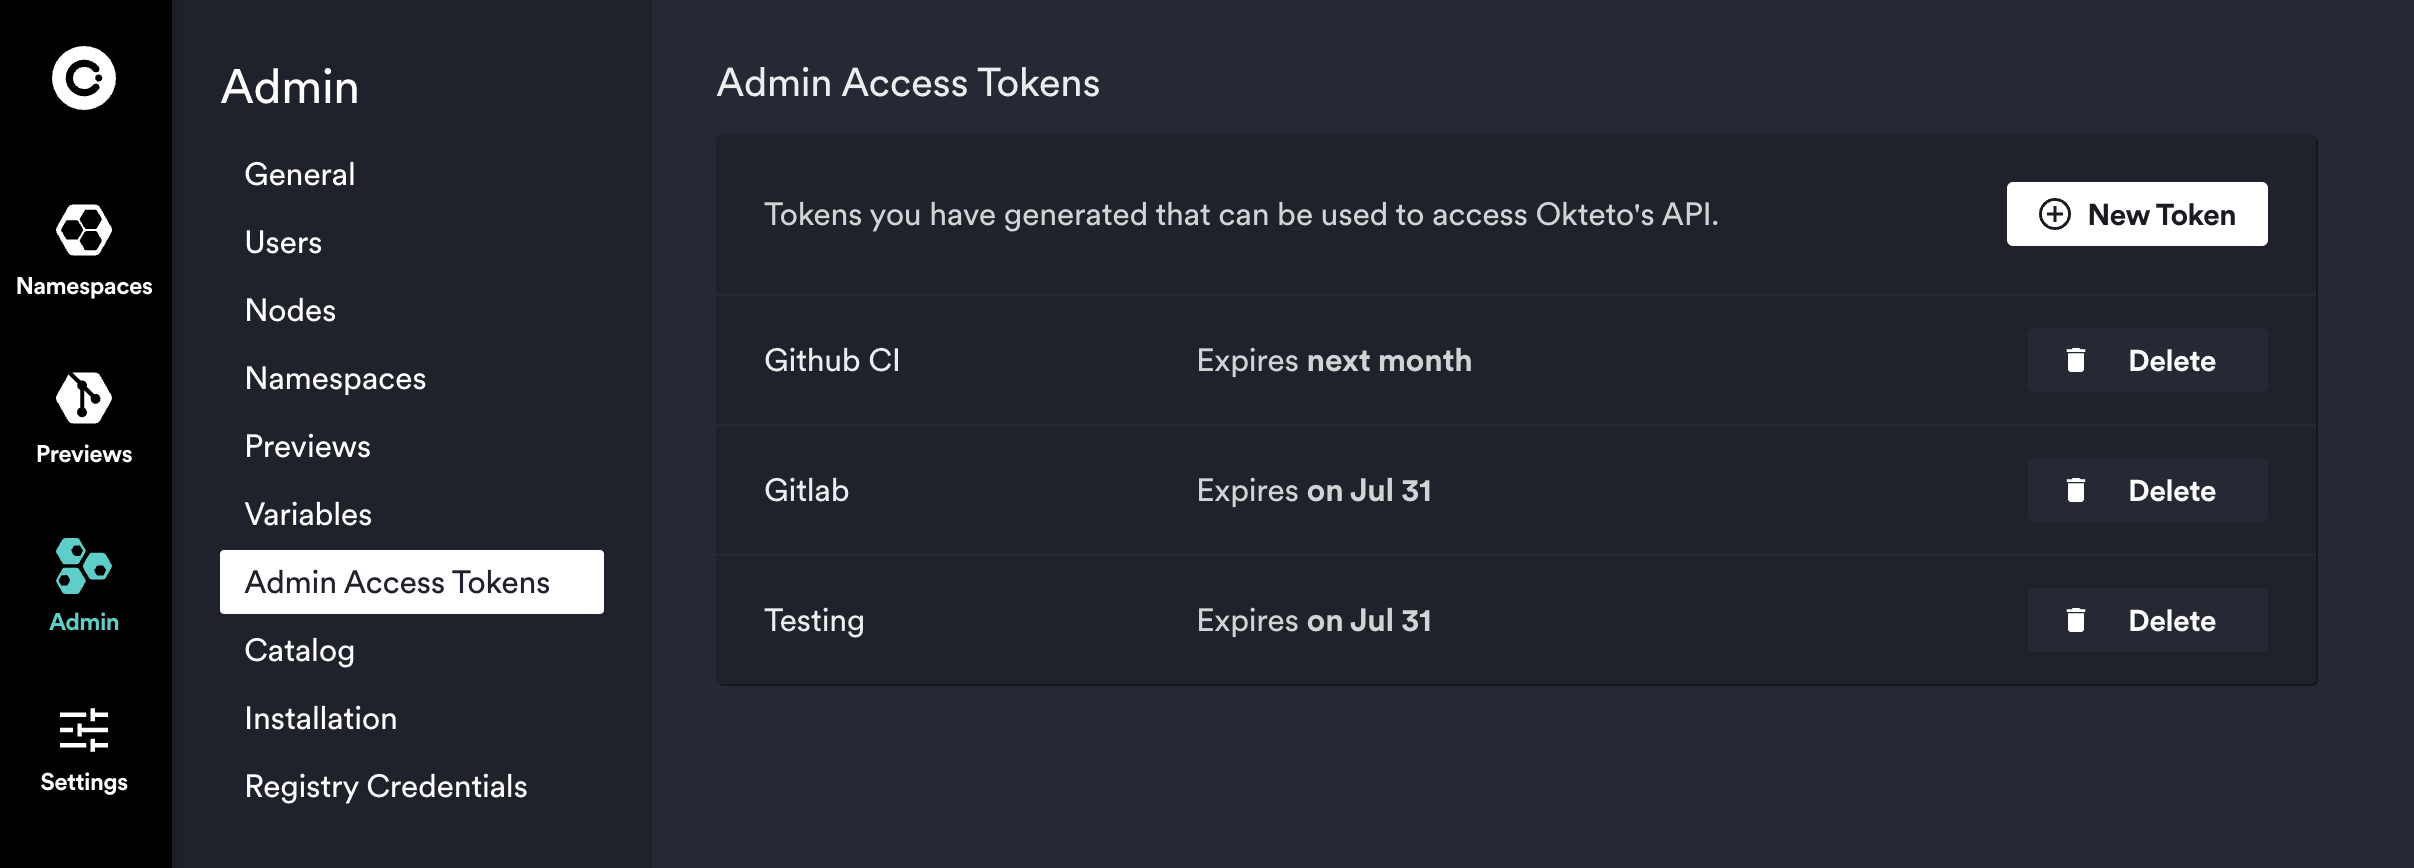This screenshot has width=2414, height=868.
Task: Click the Okteto logo icon
Action: [x=86, y=77]
